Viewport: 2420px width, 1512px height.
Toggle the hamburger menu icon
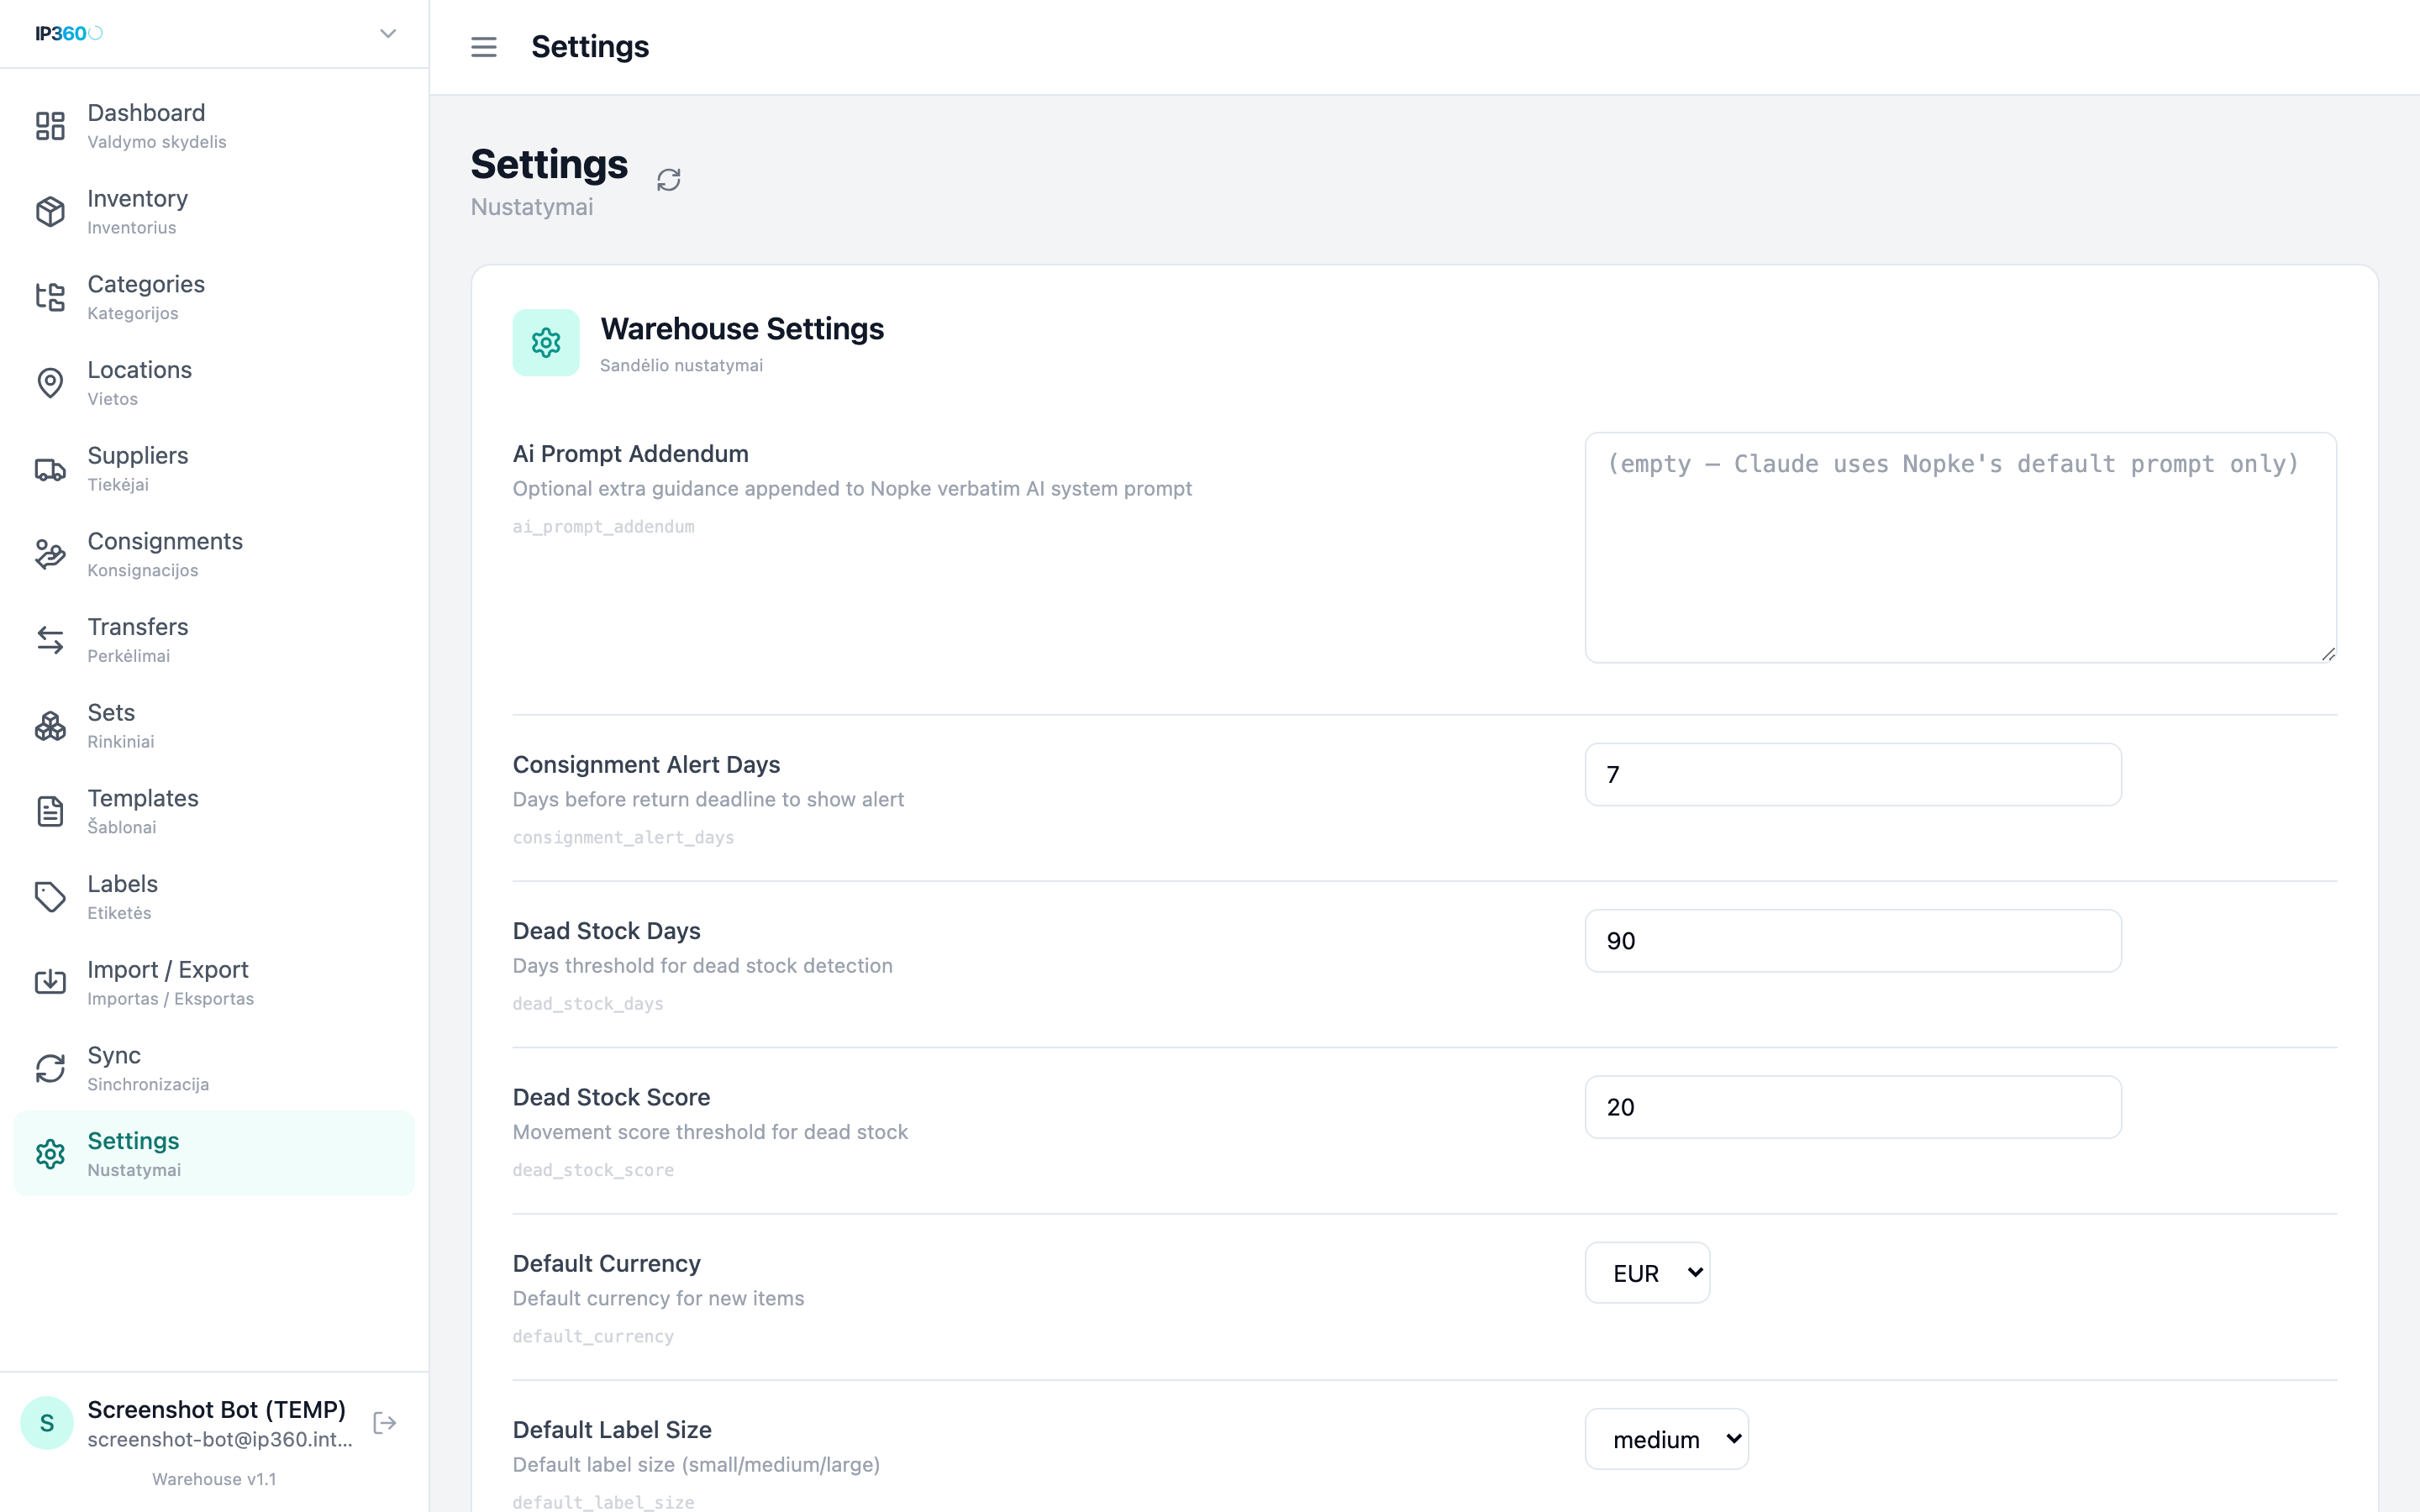coord(484,47)
